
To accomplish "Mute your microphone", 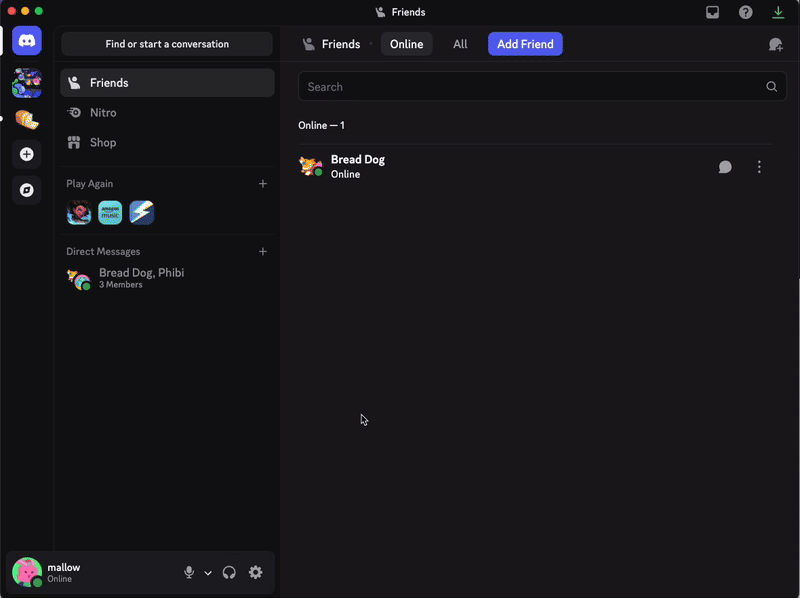I will coord(189,572).
